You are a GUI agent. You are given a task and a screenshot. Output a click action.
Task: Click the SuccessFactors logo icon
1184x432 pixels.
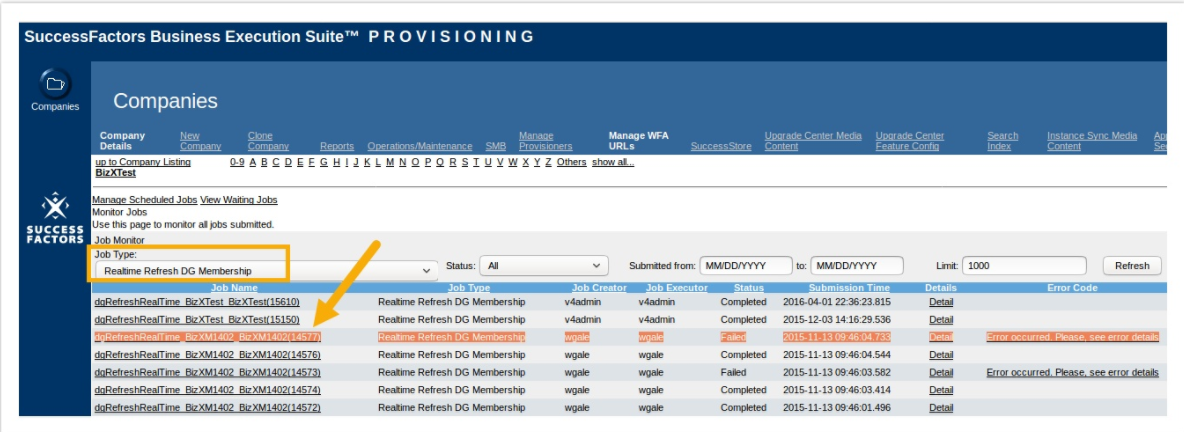pyautogui.click(x=54, y=206)
